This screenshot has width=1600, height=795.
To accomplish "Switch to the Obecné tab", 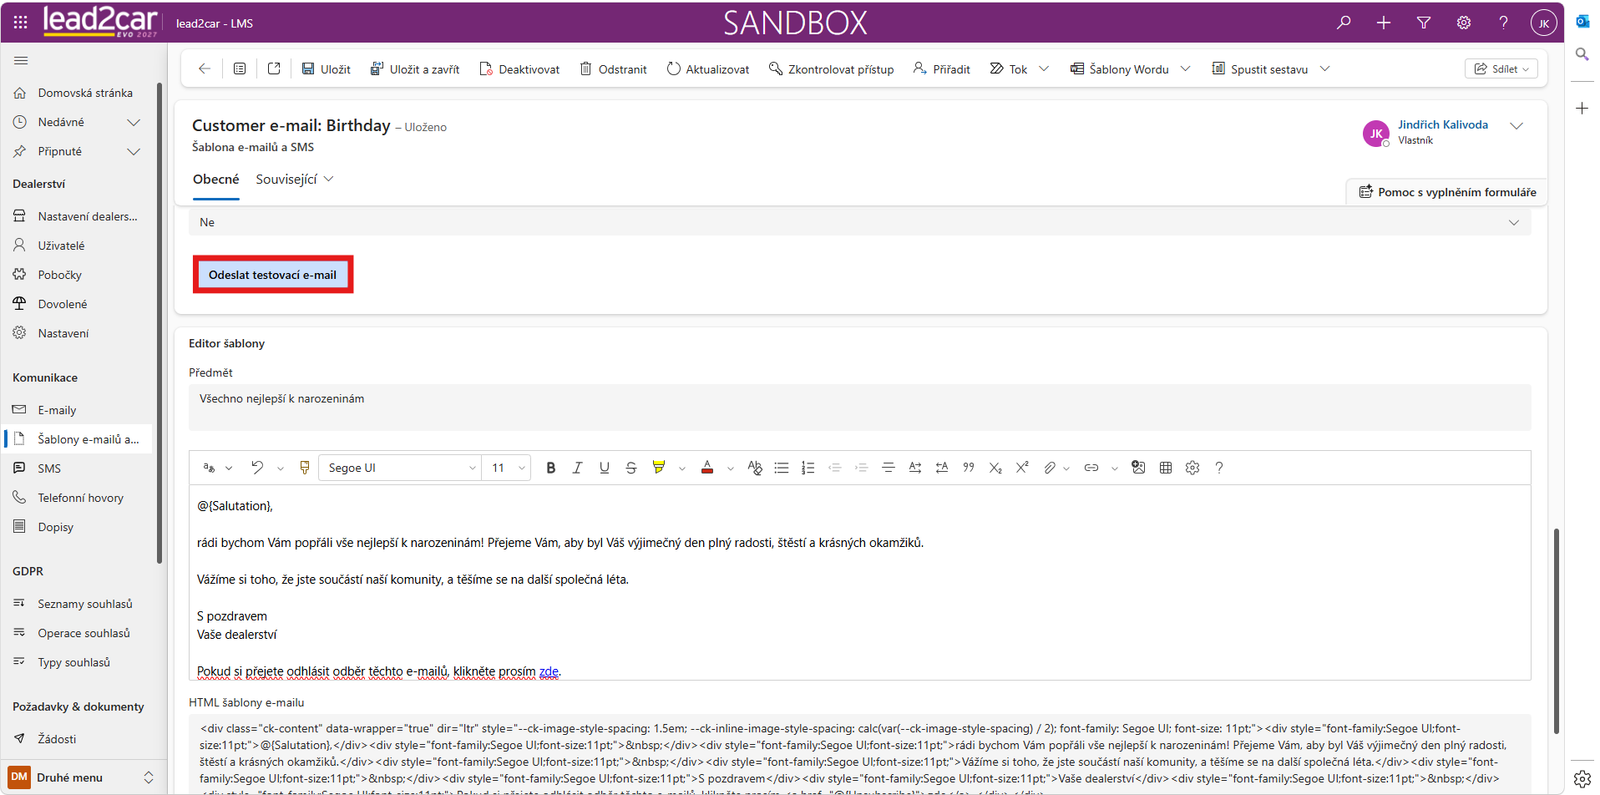I will pyautogui.click(x=216, y=180).
